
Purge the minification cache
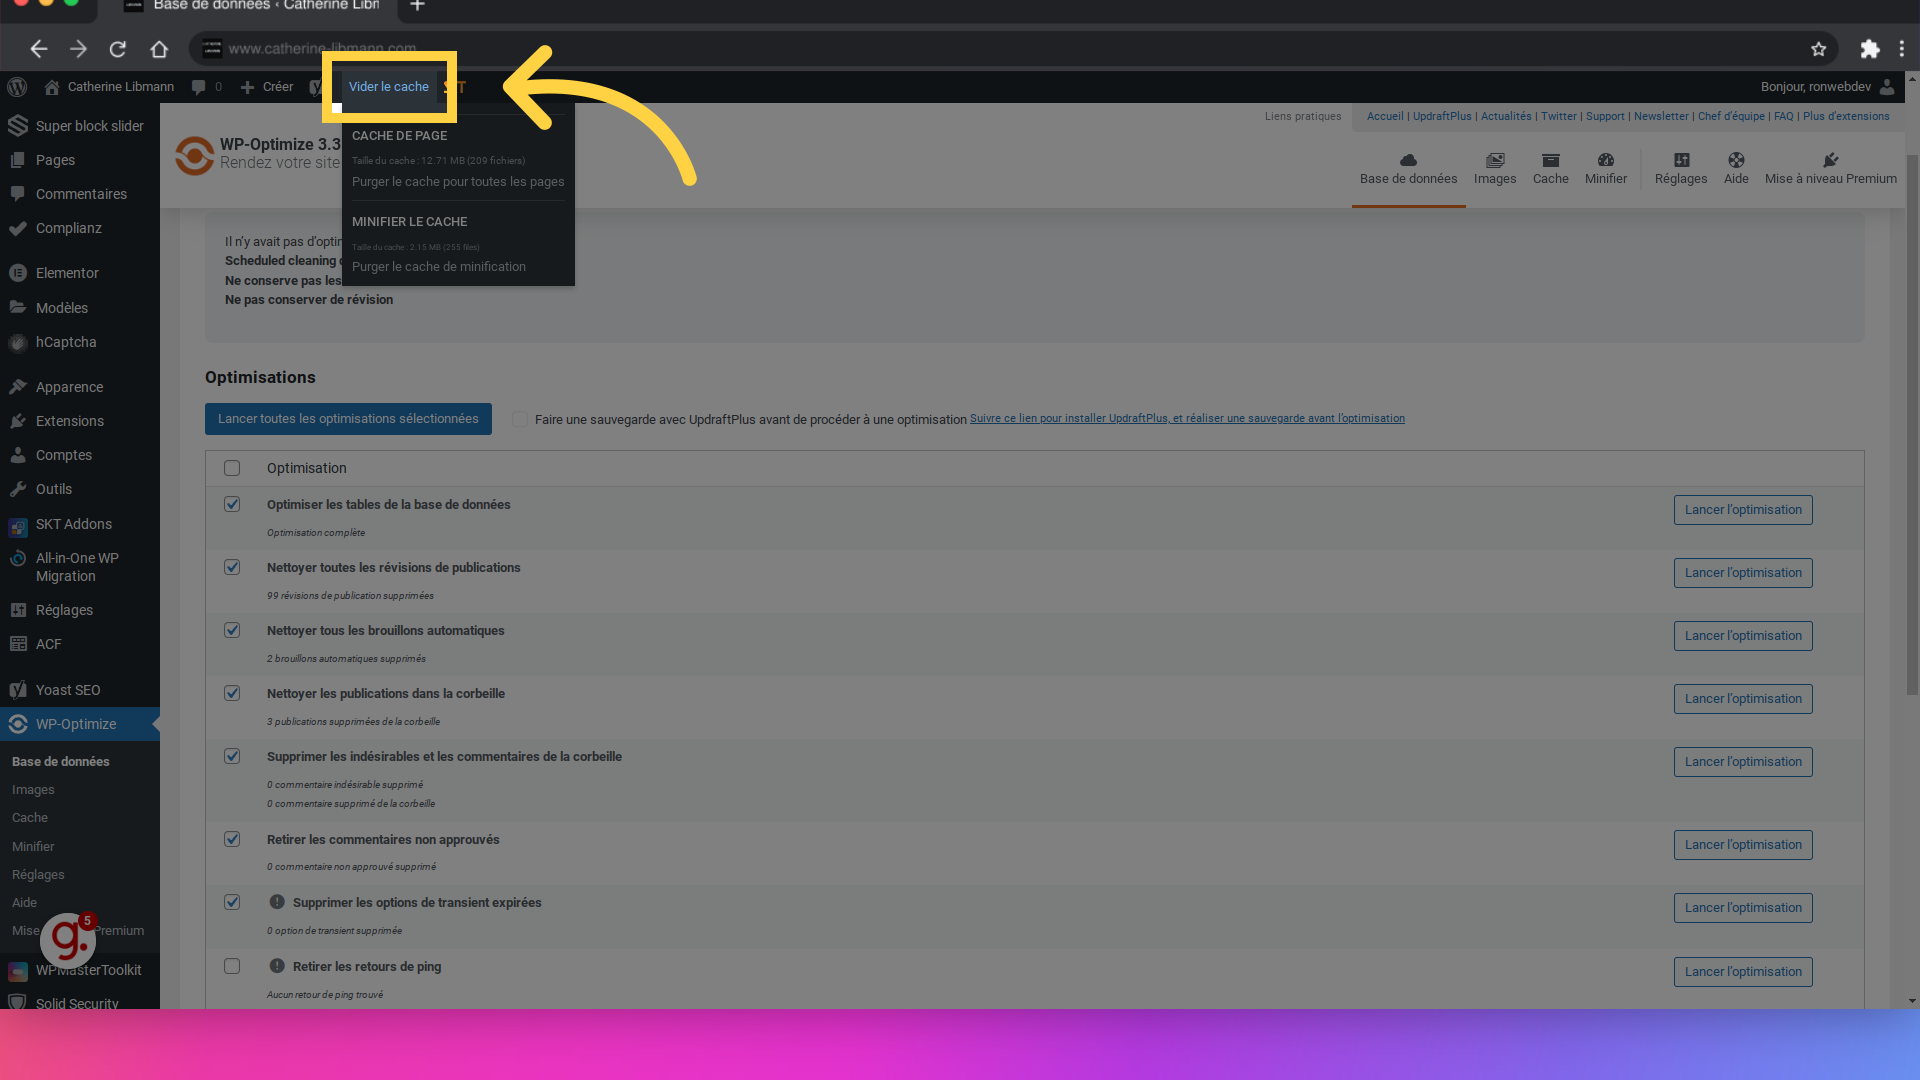[x=439, y=267]
